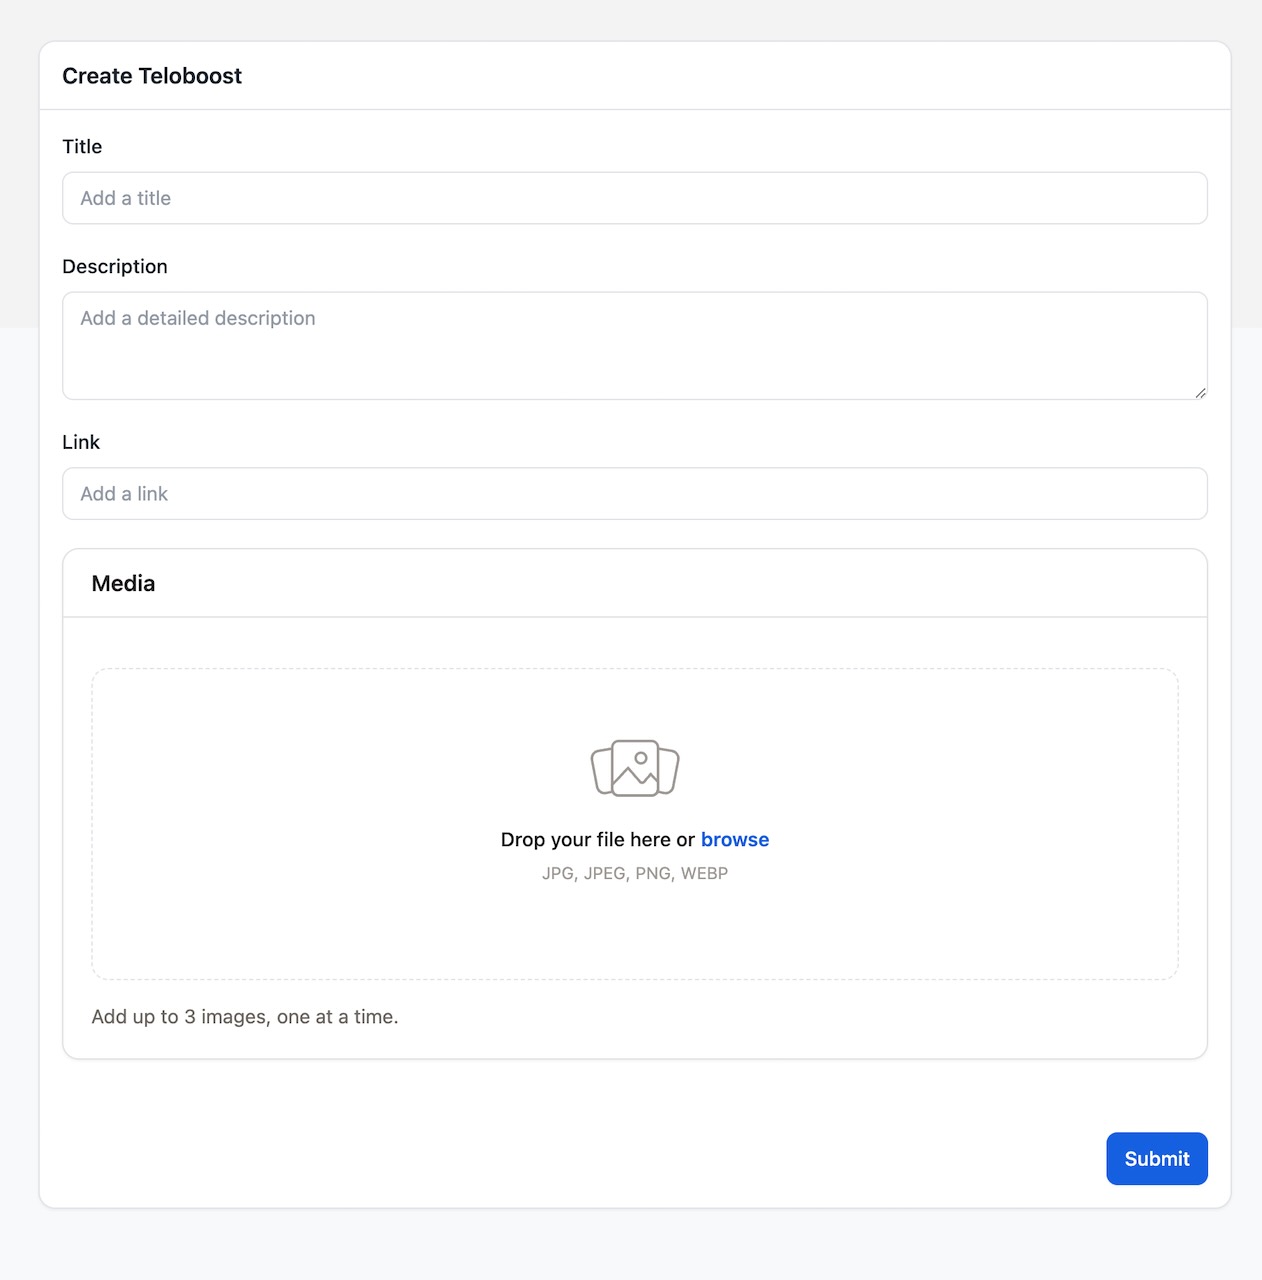Open file picker via browse link
1262x1280 pixels.
point(734,840)
